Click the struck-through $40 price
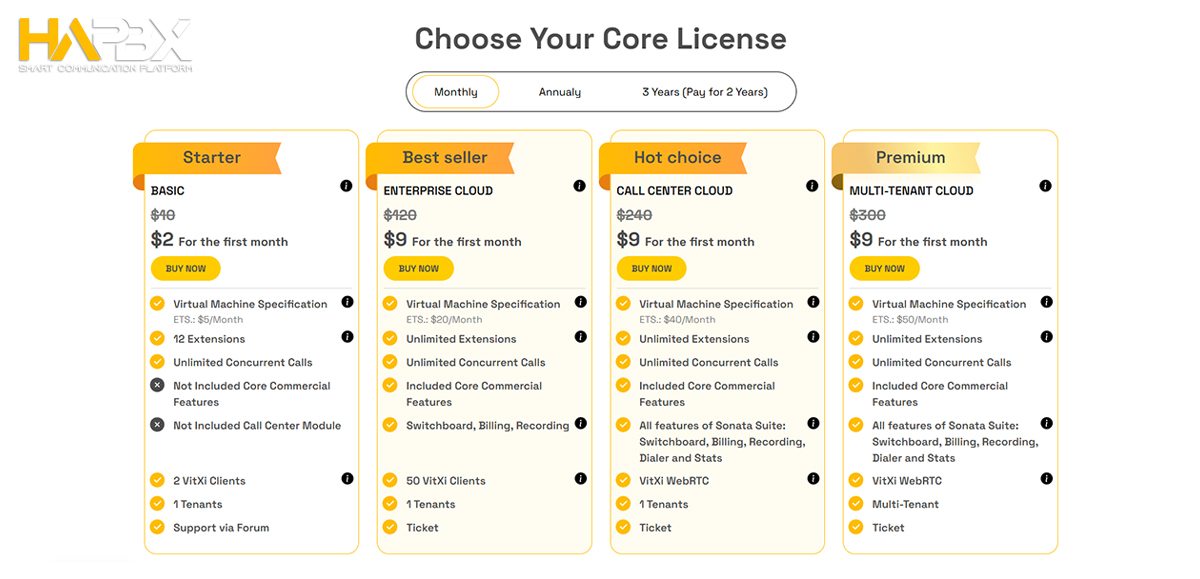The image size is (1200, 579). pyautogui.click(x=163, y=215)
